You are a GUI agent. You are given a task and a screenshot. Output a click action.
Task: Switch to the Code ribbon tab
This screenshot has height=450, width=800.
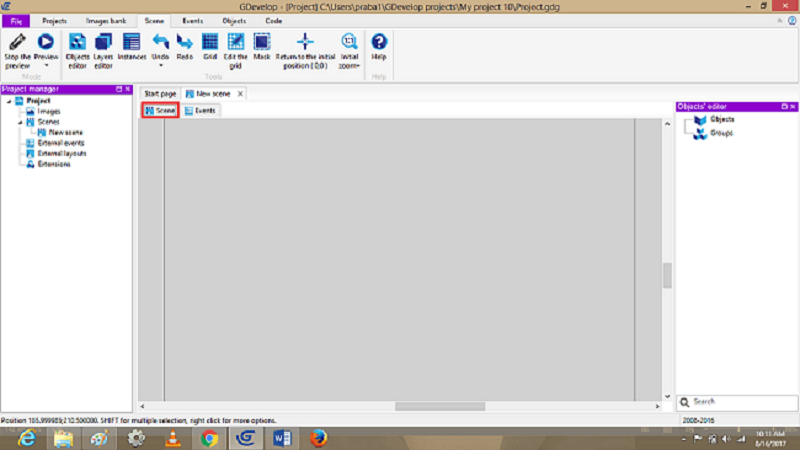point(273,21)
